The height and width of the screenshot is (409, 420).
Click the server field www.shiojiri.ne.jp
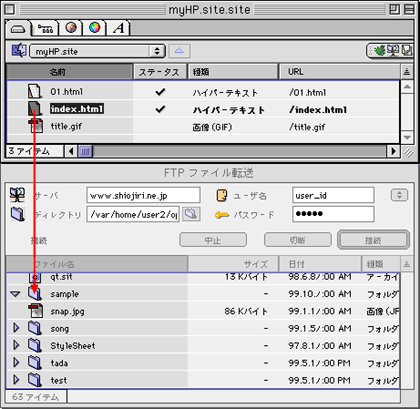point(143,195)
